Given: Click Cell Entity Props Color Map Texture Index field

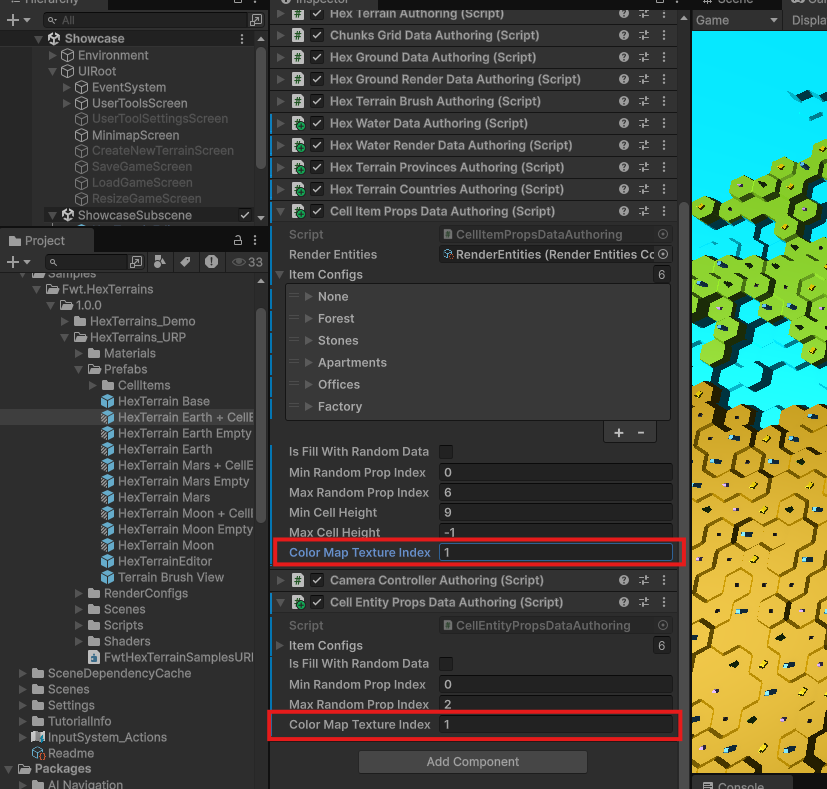Looking at the screenshot, I should [556, 724].
